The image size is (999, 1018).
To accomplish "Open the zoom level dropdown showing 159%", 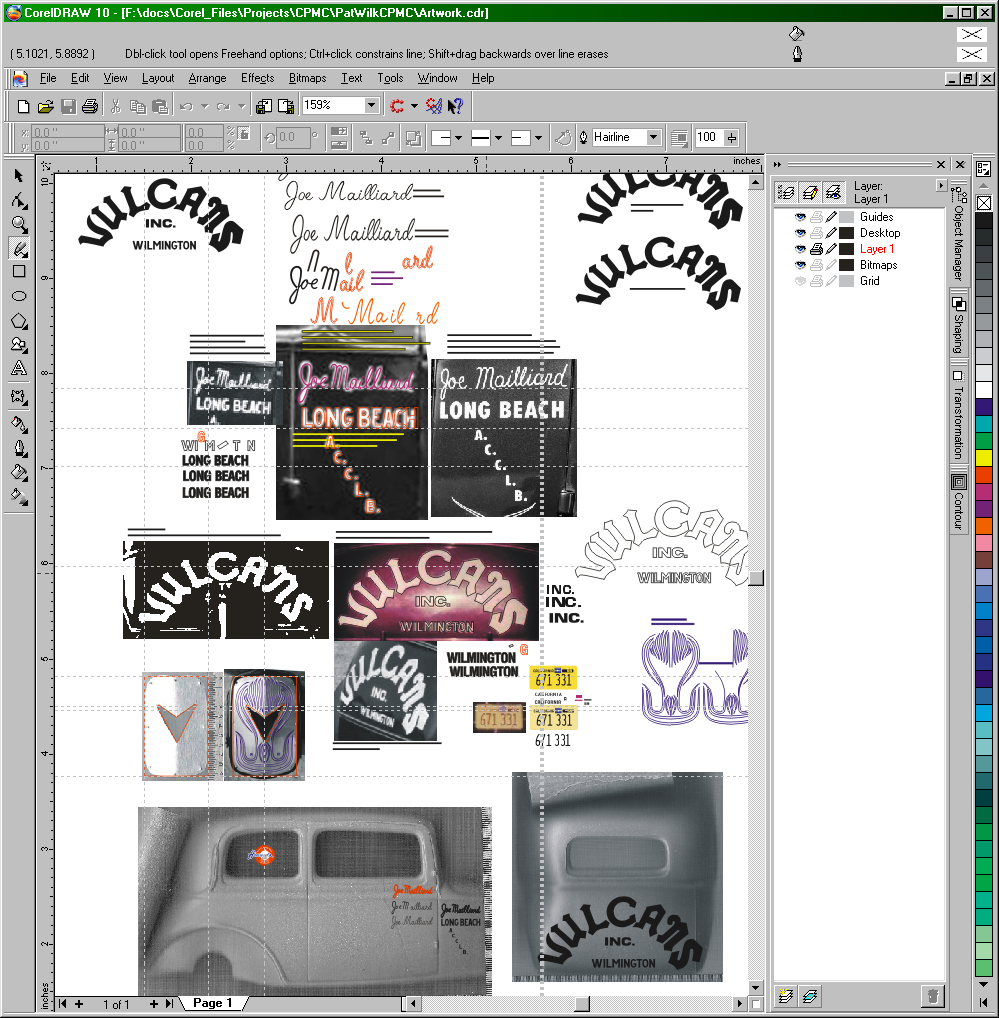I will coord(371,105).
